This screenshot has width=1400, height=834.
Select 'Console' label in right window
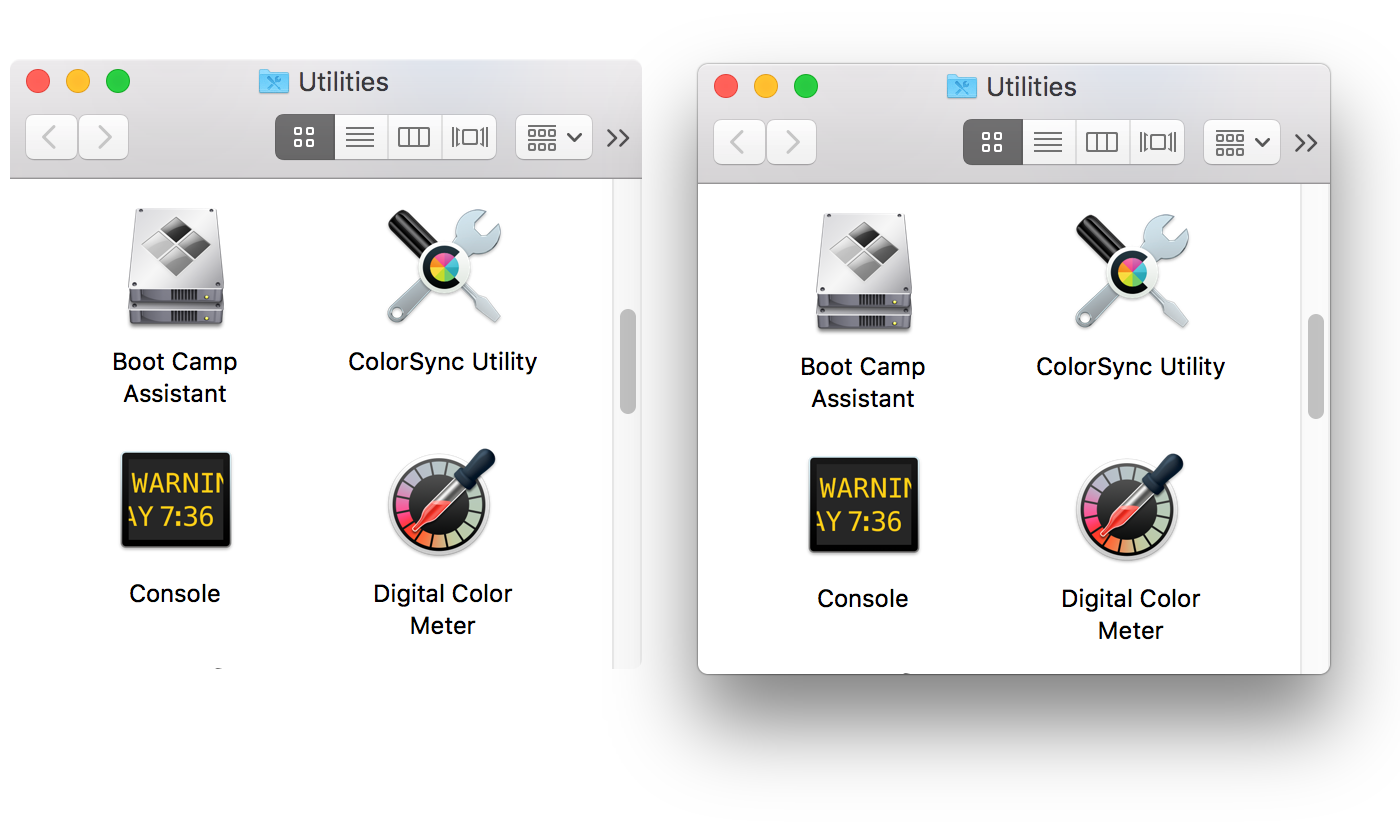863,598
